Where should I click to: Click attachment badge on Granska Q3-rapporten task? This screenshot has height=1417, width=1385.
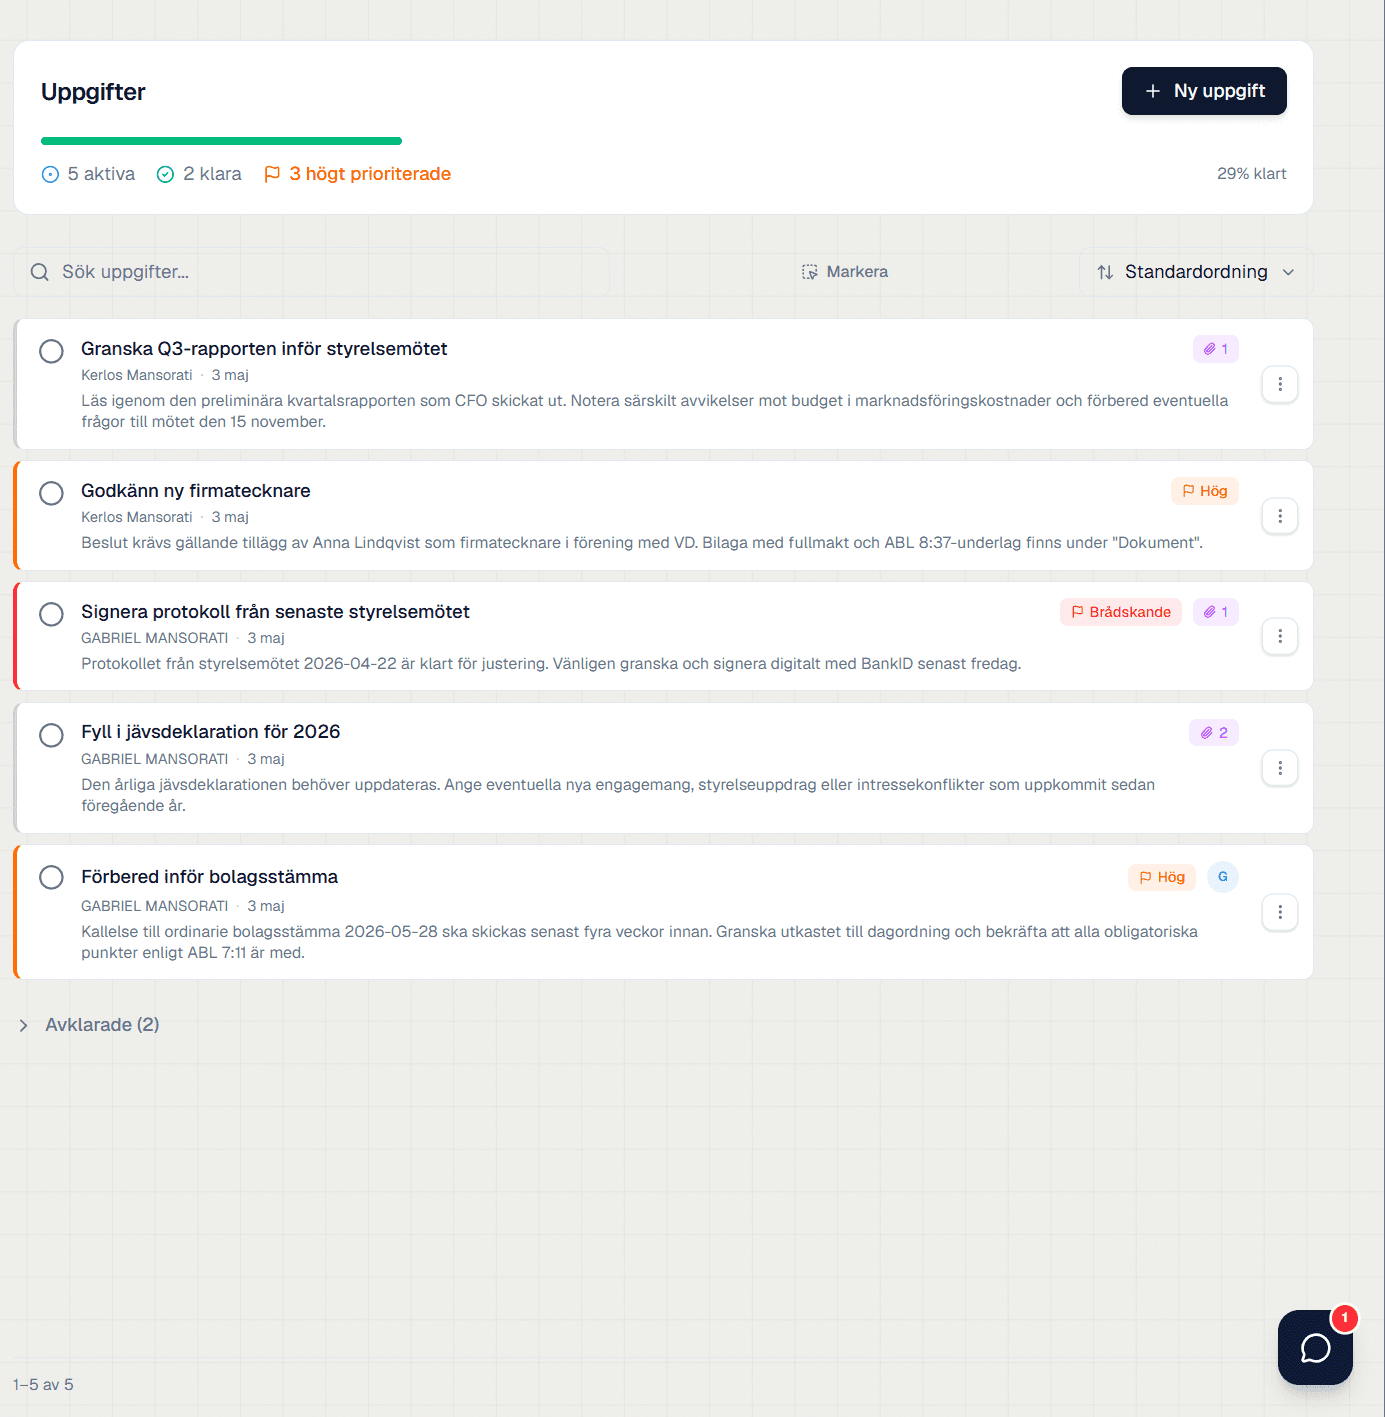point(1216,349)
